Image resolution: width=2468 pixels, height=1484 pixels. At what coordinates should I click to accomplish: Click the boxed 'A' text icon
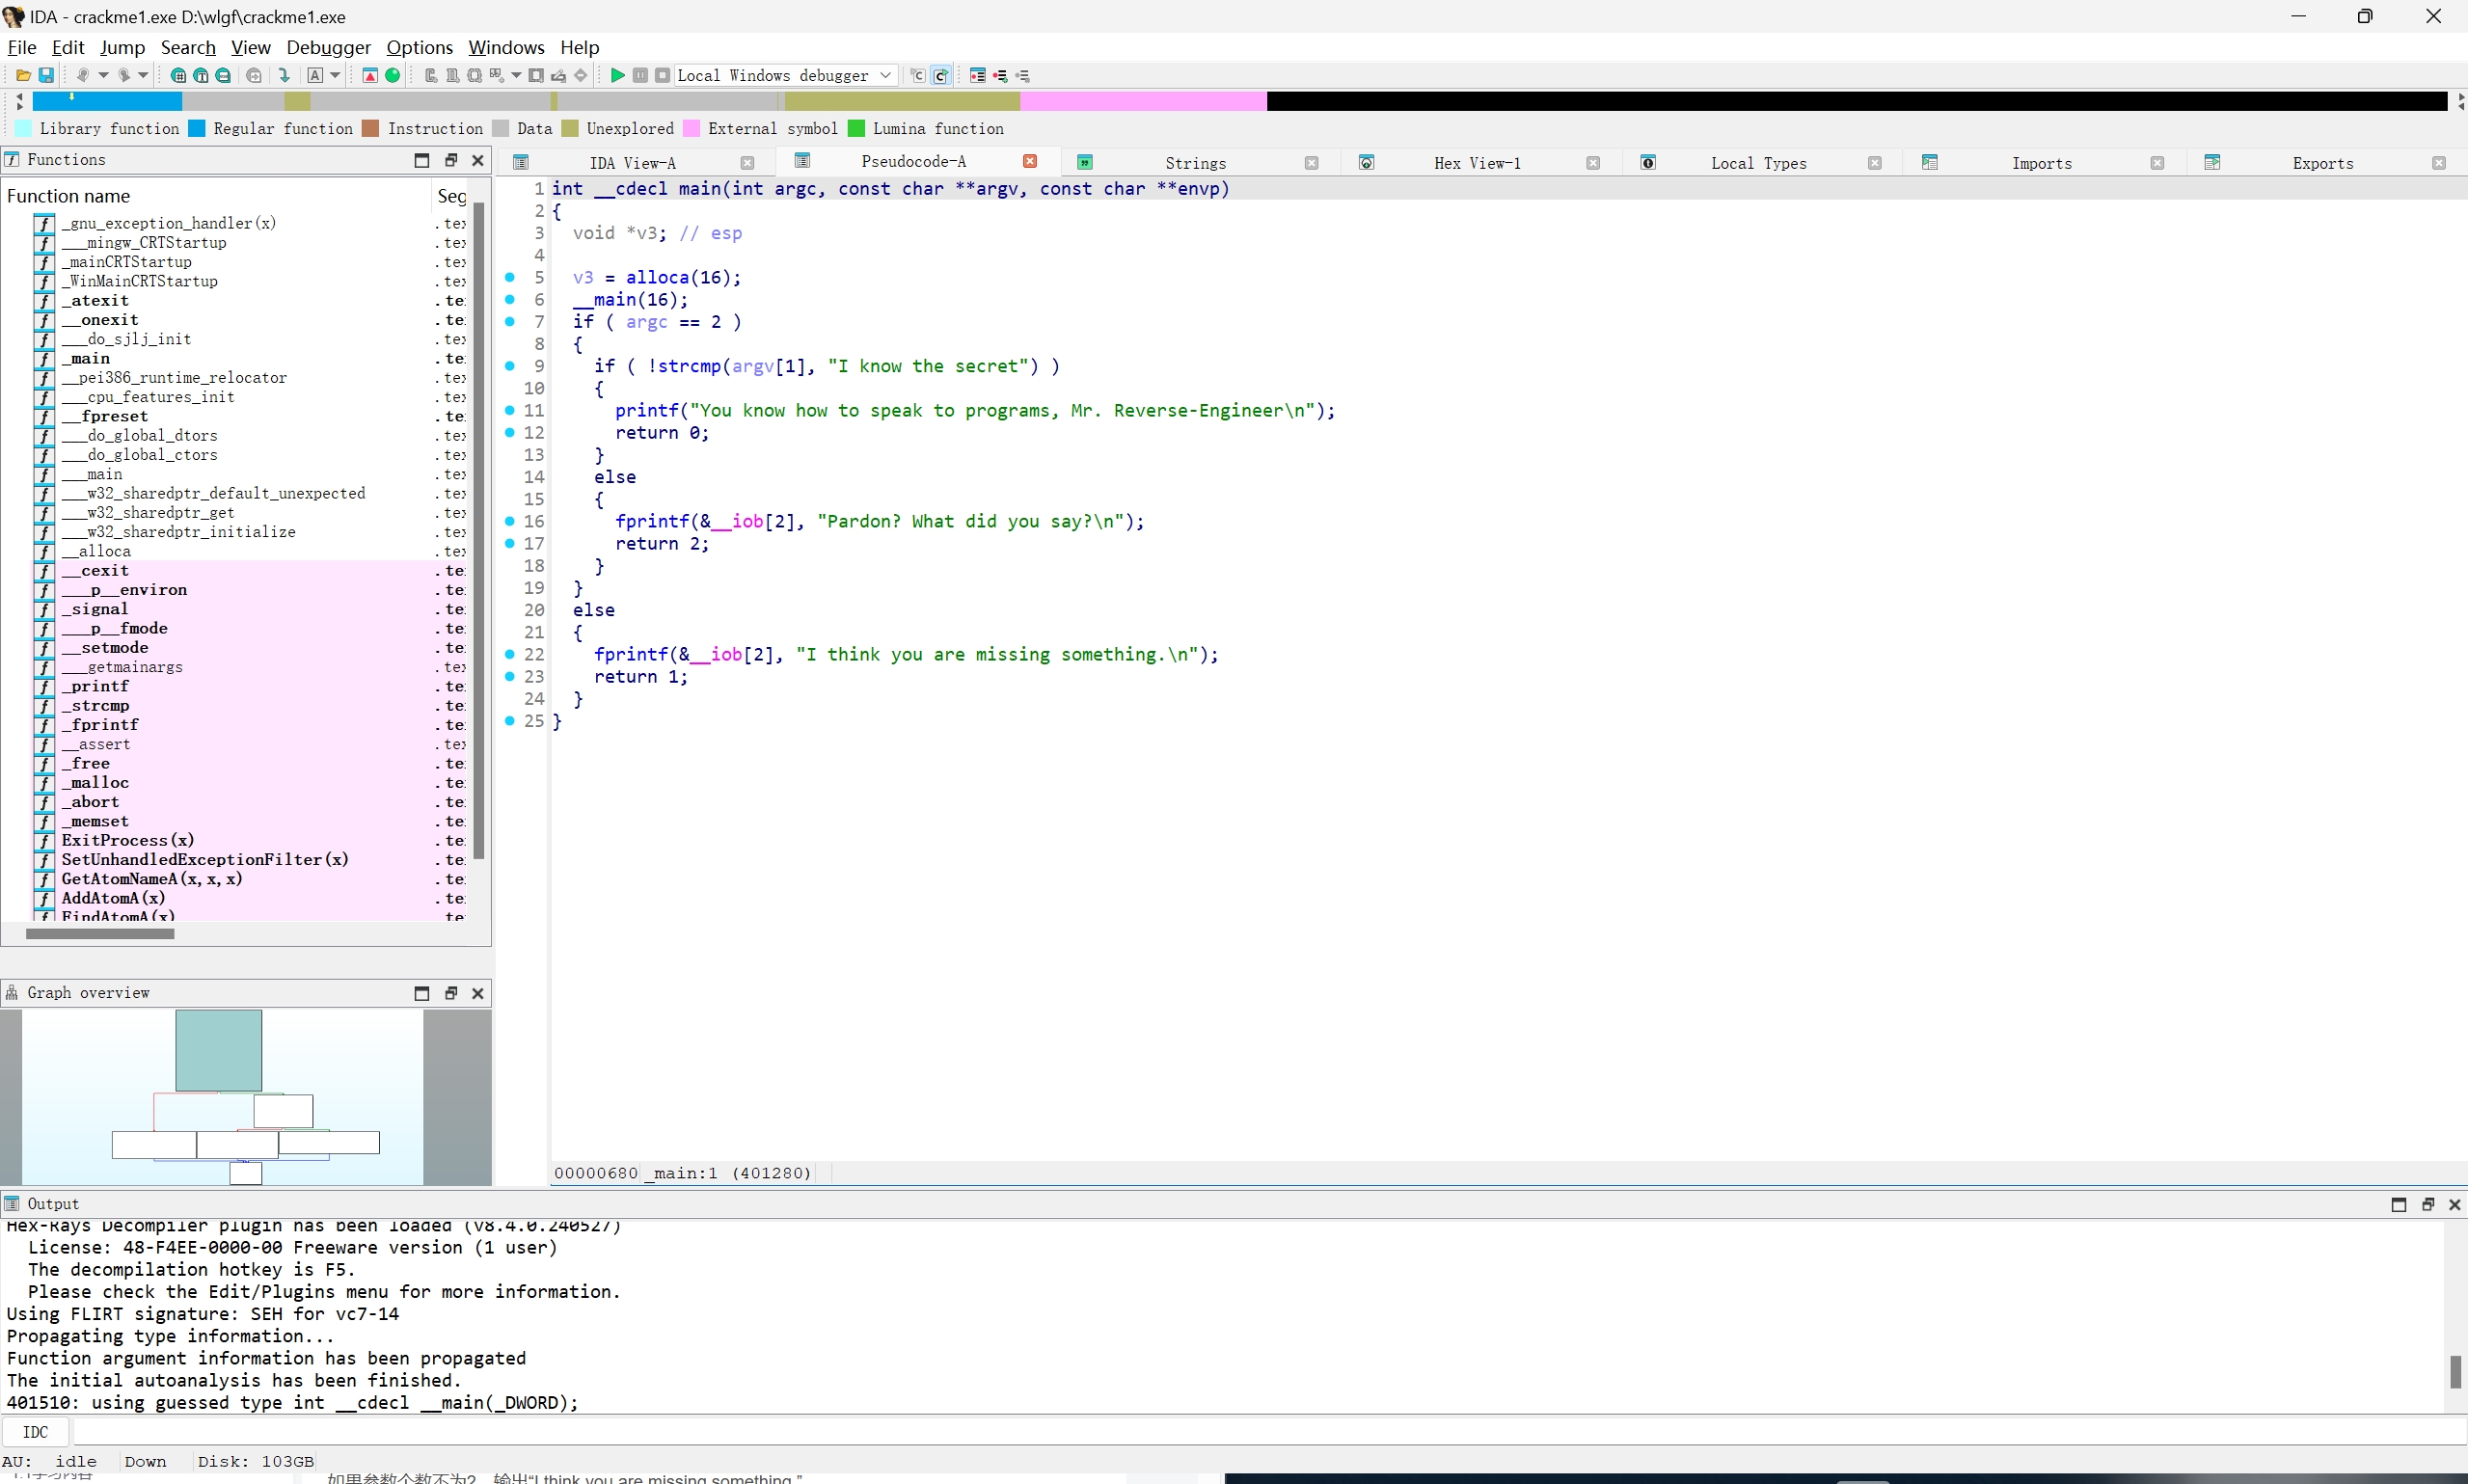tap(315, 75)
